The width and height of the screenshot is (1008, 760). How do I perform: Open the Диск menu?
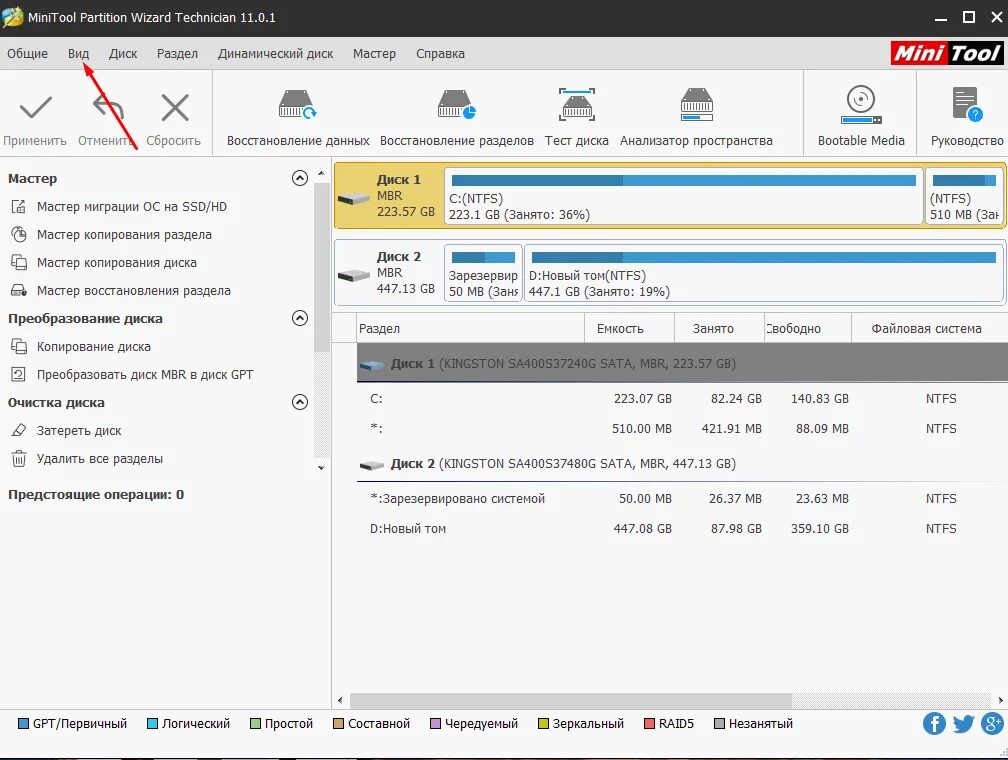coord(123,53)
